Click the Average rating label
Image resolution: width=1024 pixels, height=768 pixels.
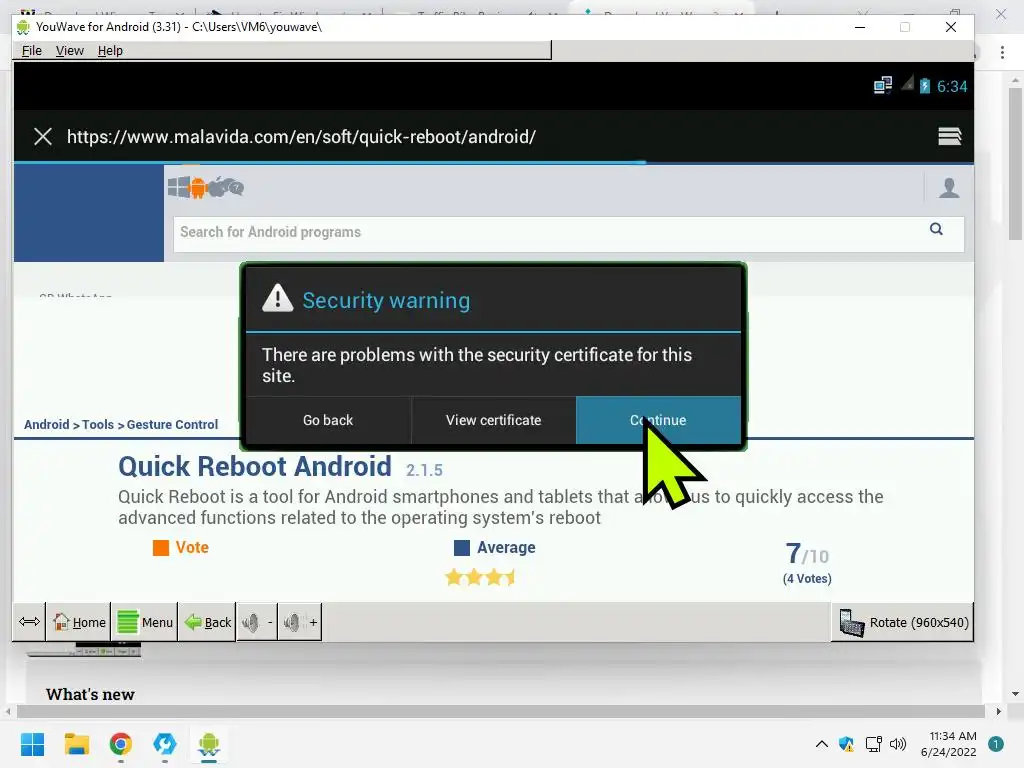click(x=506, y=547)
